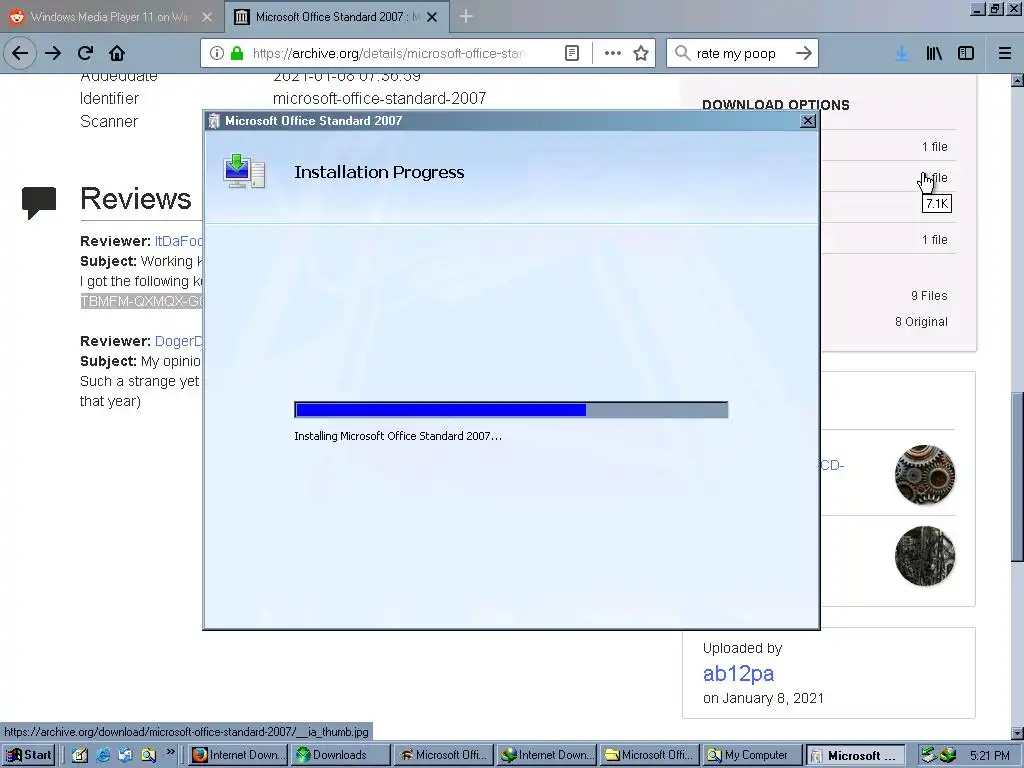Expand quick launch overflow chevron
Screen dimensions: 1024x768
pos(170,752)
